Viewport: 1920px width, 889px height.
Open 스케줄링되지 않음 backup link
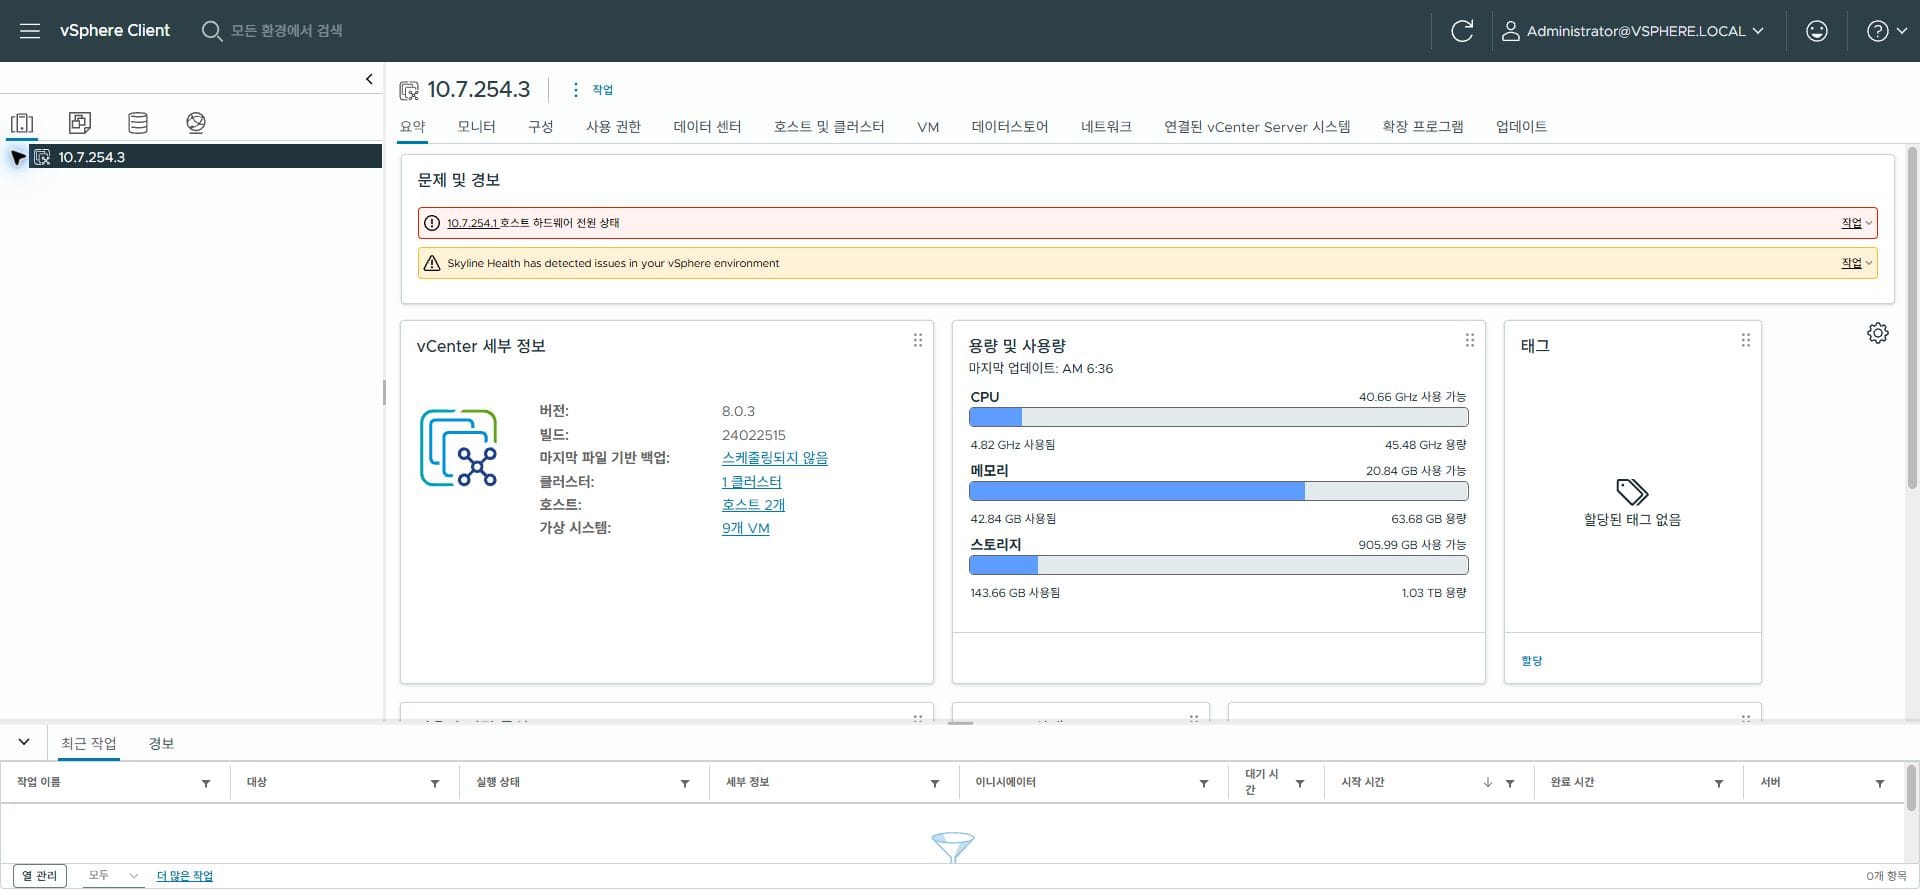(774, 458)
